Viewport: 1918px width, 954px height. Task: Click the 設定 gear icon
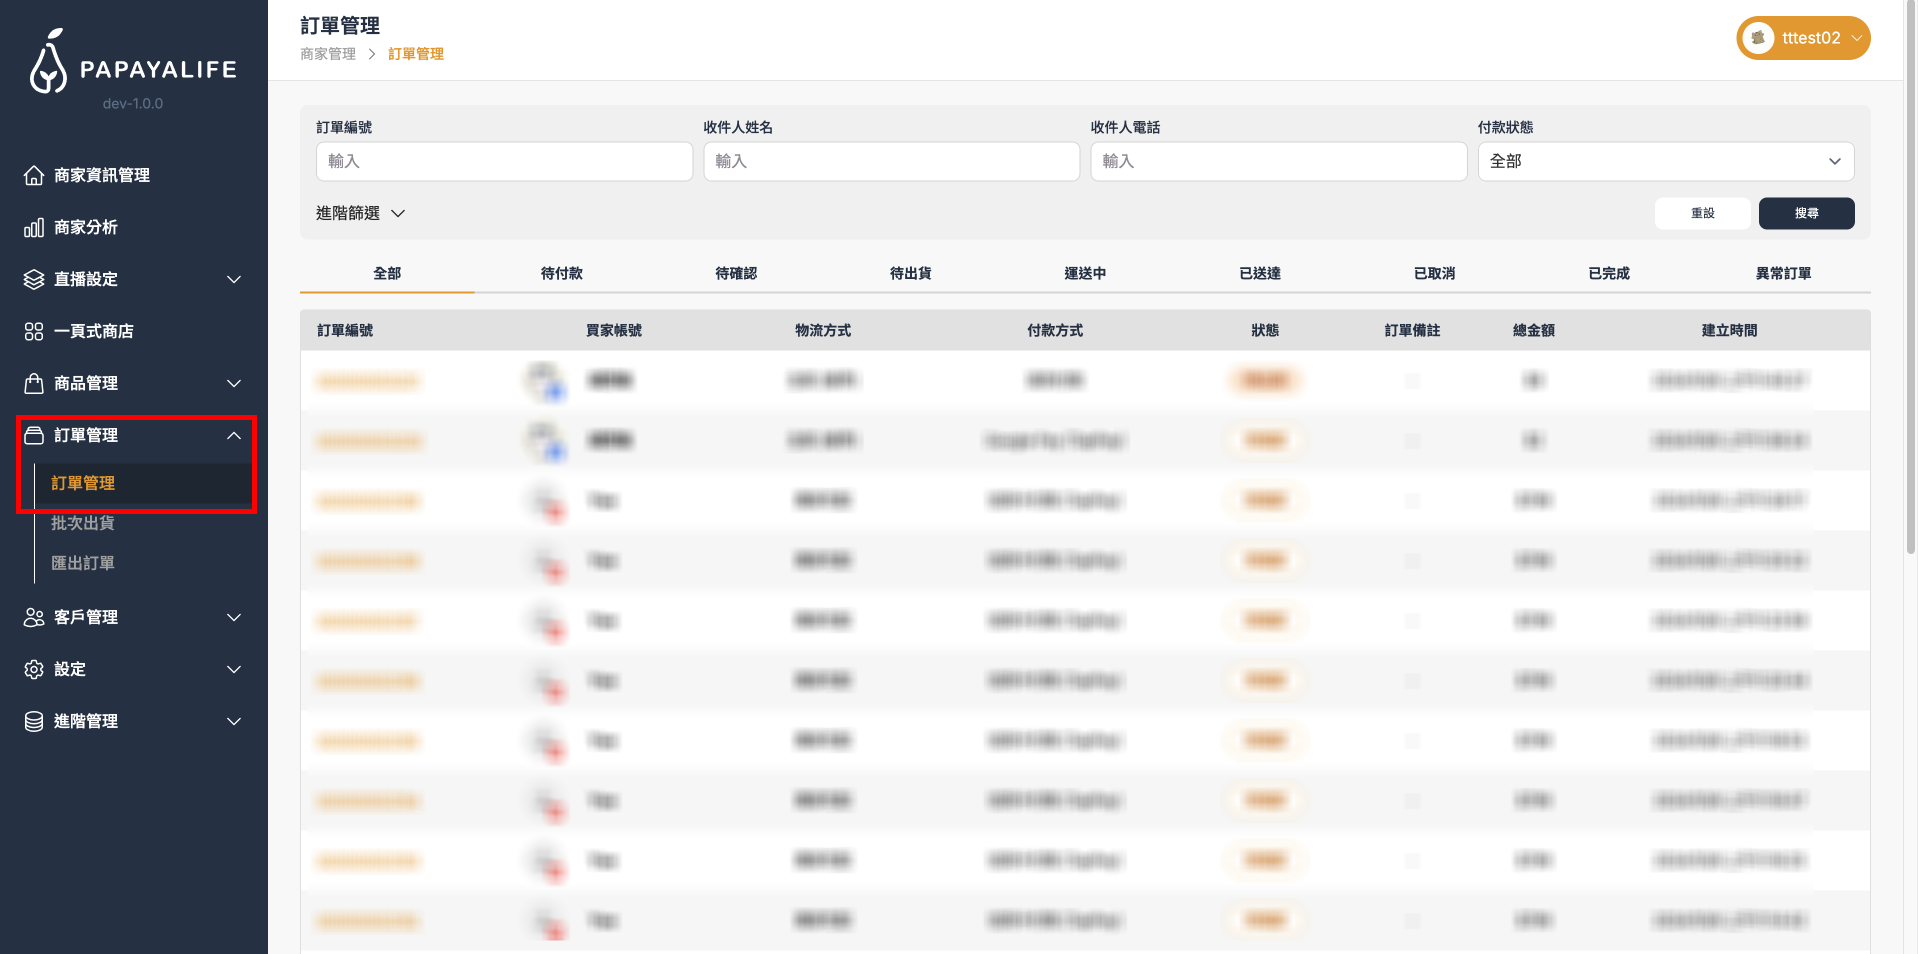click(x=34, y=670)
